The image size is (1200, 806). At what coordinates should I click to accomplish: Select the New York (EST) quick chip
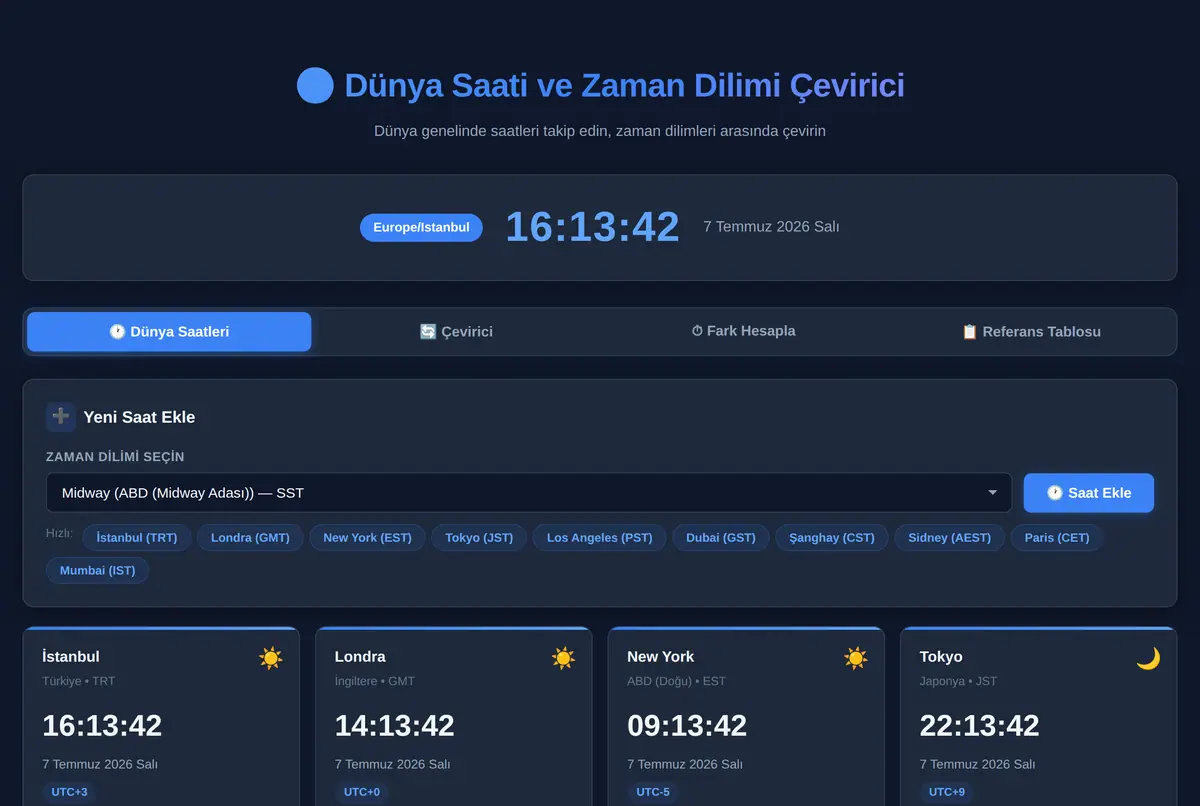click(x=367, y=538)
